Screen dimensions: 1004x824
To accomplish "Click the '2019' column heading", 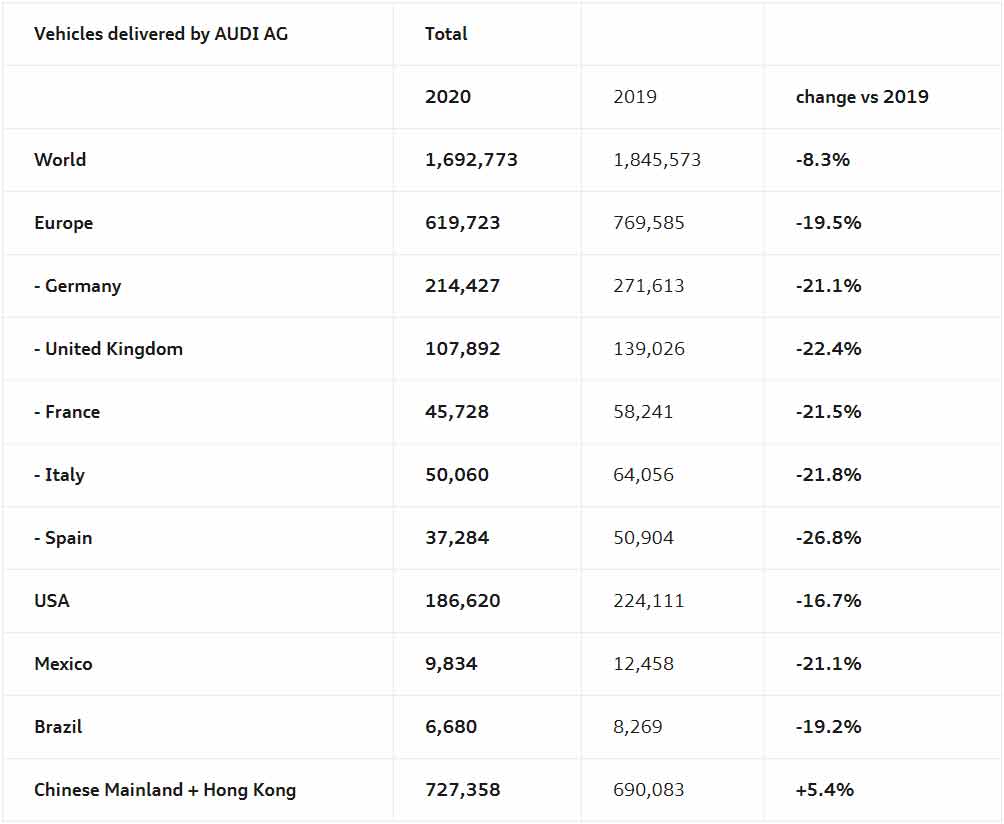I will click(635, 97).
